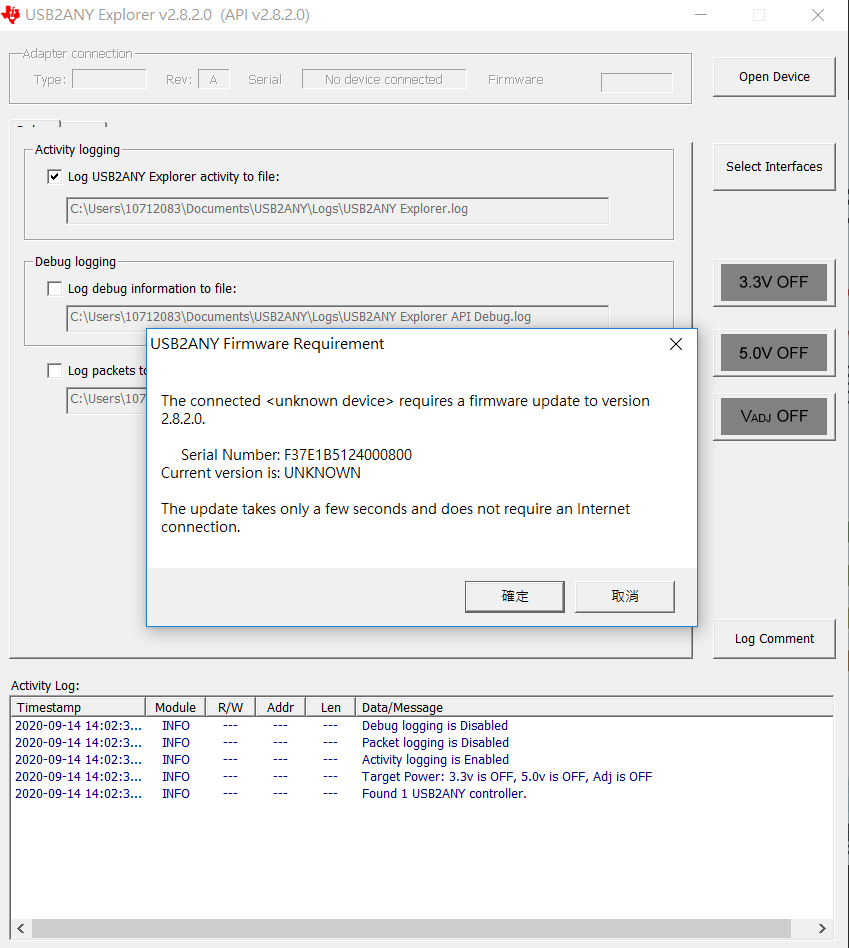The width and height of the screenshot is (849, 948).
Task: Click the serial number F37E1B5124000800 text
Action: coord(348,455)
